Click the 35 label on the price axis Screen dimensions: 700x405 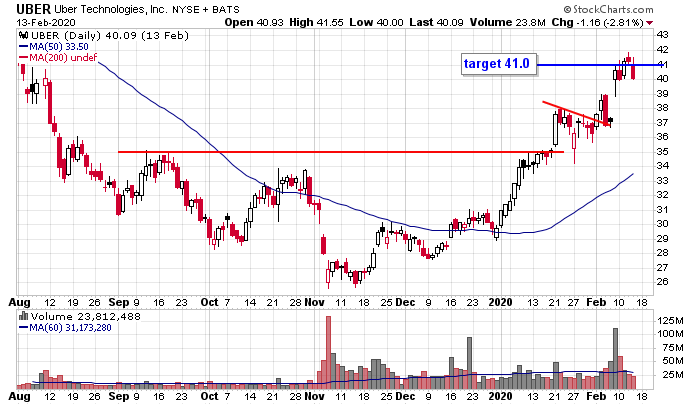pyautogui.click(x=662, y=152)
